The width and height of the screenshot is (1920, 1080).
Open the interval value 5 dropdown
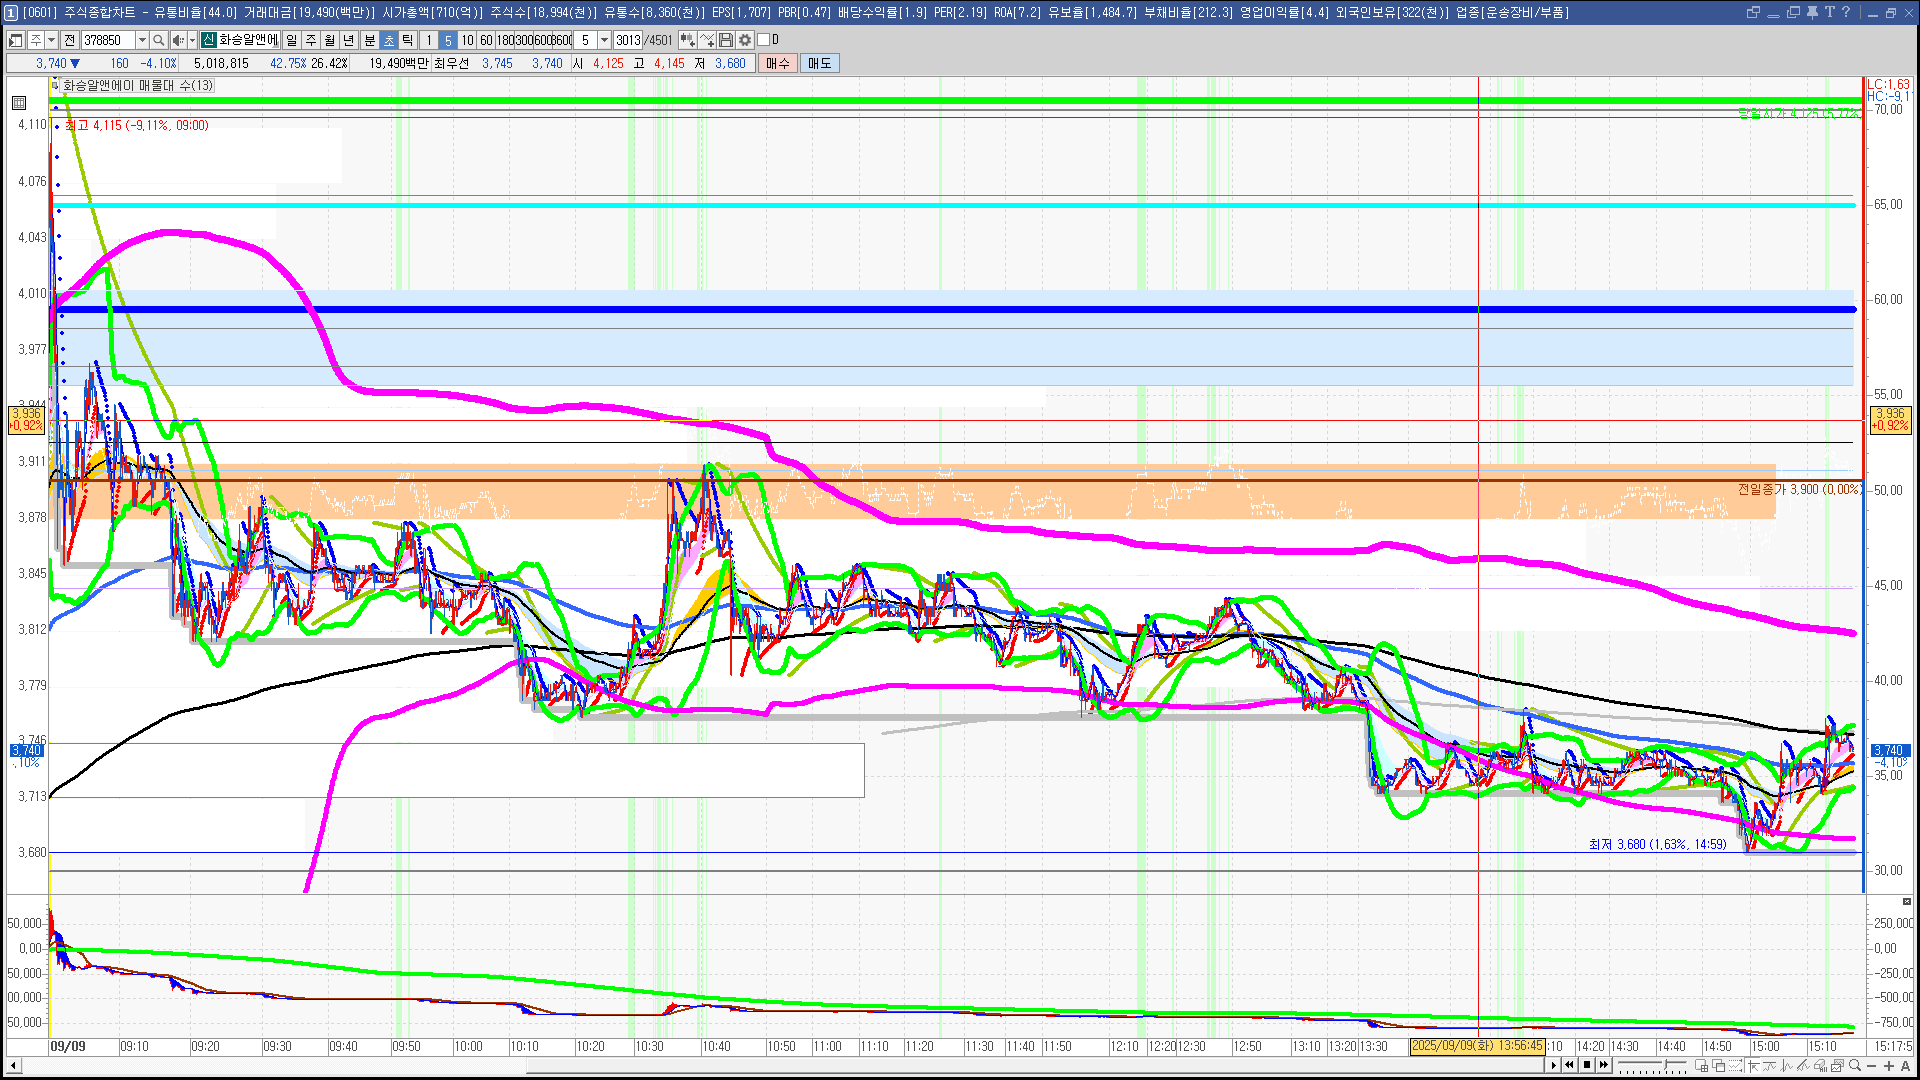pos(604,40)
